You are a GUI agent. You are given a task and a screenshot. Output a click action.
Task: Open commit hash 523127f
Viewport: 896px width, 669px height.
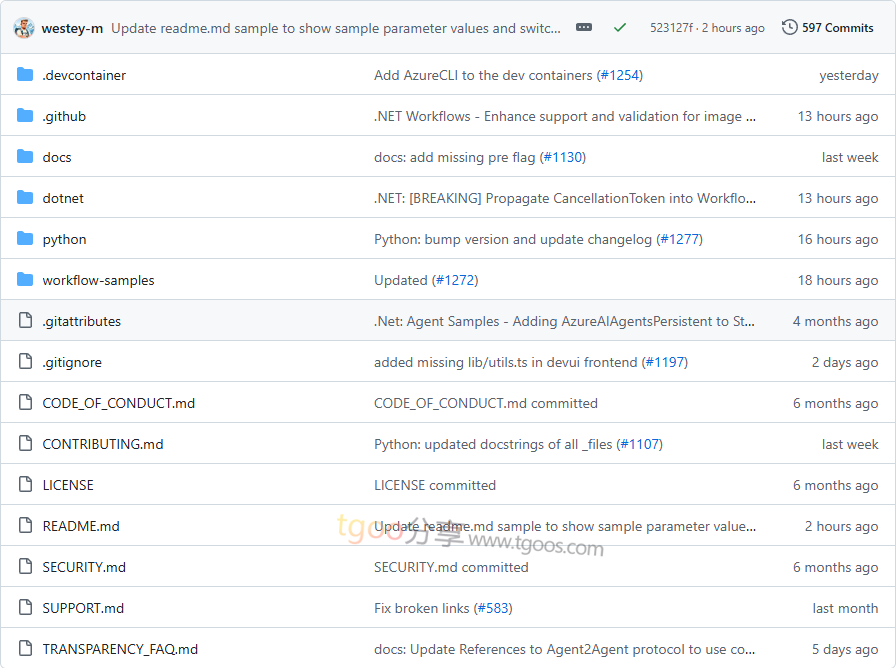pos(671,28)
